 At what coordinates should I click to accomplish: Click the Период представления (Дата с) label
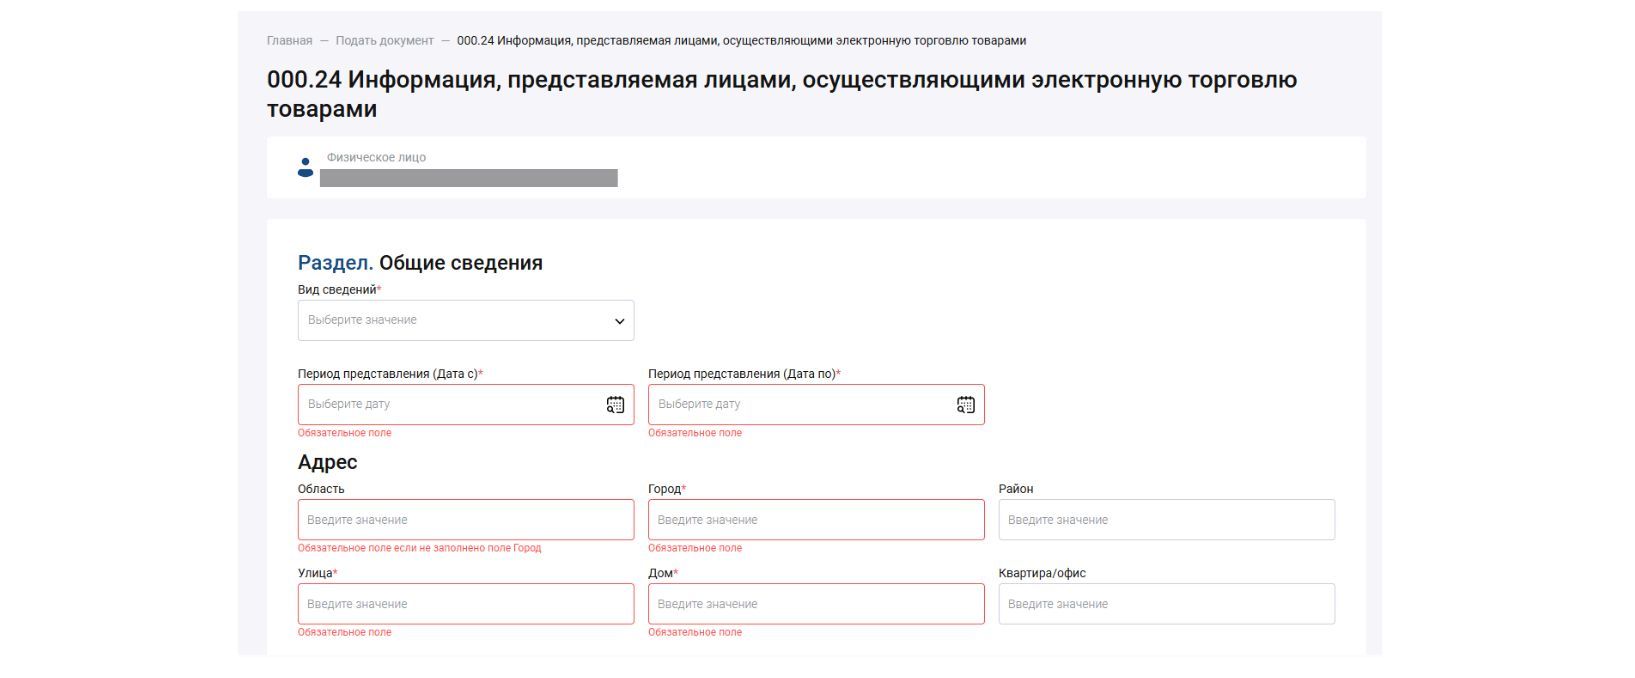(x=390, y=374)
